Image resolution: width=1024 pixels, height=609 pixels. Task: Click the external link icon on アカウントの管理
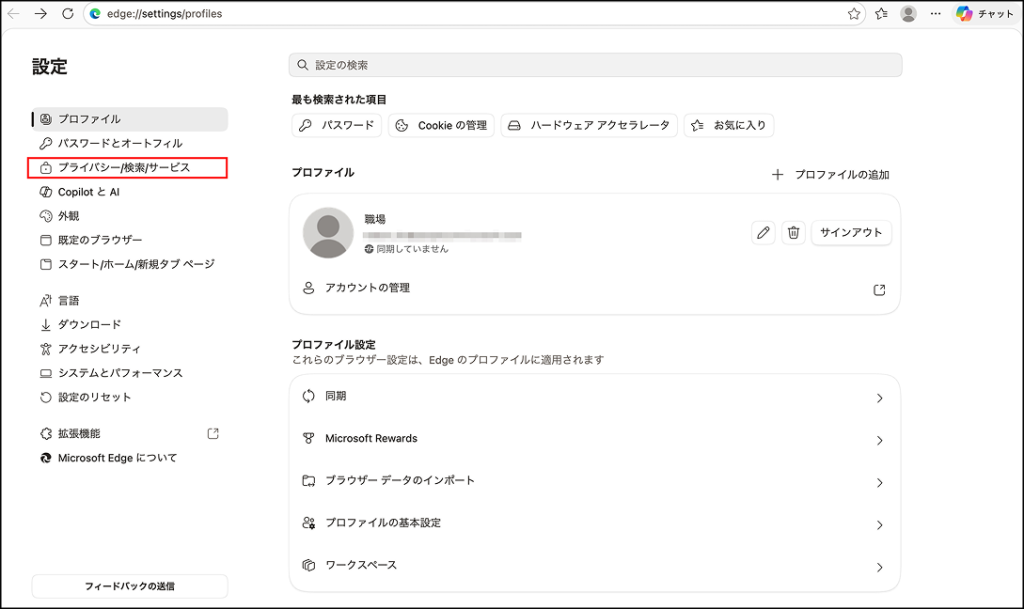pyautogui.click(x=880, y=290)
